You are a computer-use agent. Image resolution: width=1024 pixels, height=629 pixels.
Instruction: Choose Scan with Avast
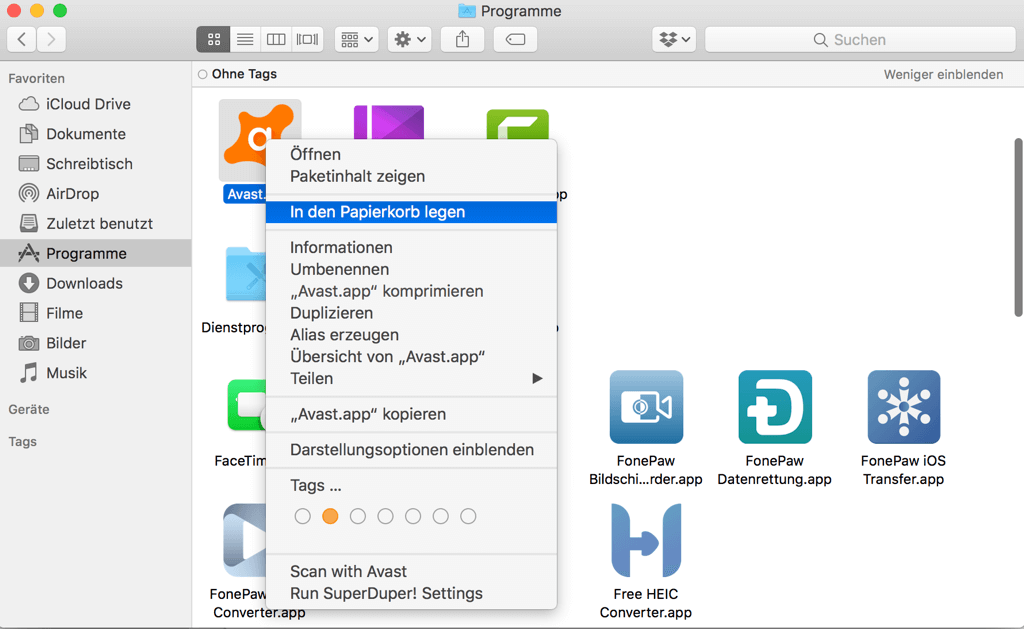coord(411,572)
